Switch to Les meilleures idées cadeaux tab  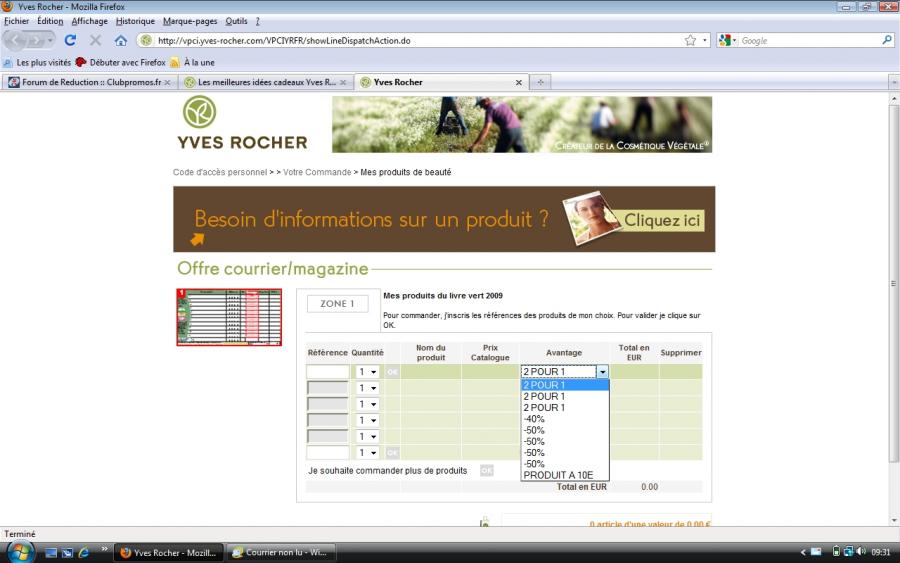(x=265, y=82)
